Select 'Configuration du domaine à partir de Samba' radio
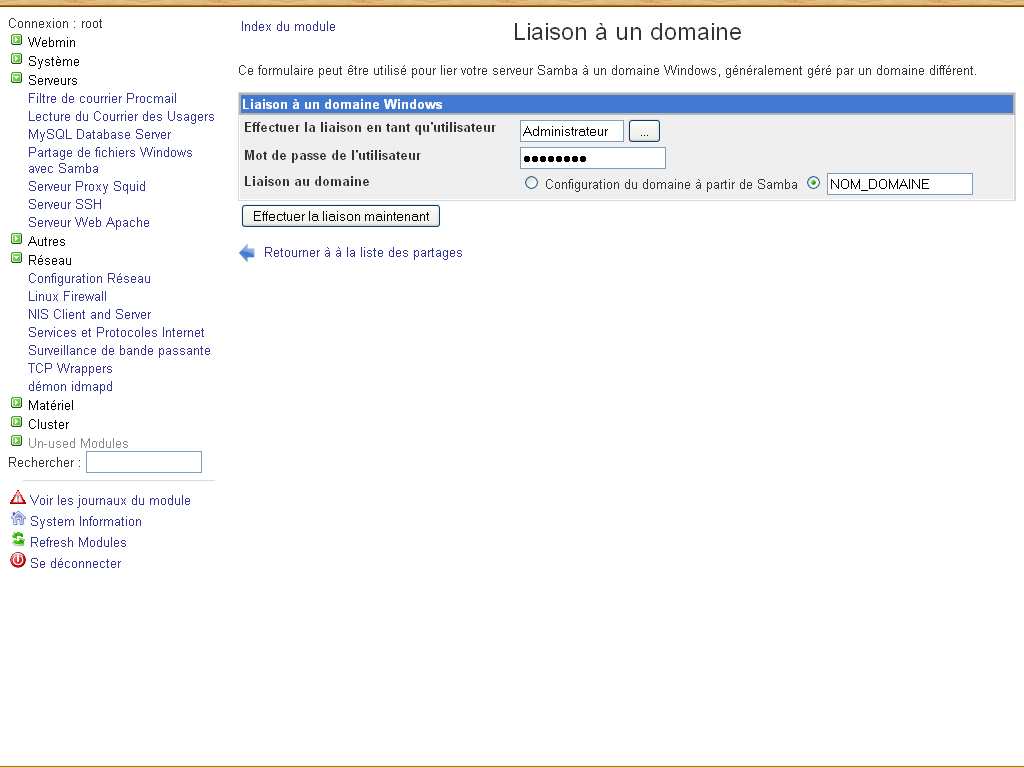The width and height of the screenshot is (1024, 768). click(x=532, y=183)
